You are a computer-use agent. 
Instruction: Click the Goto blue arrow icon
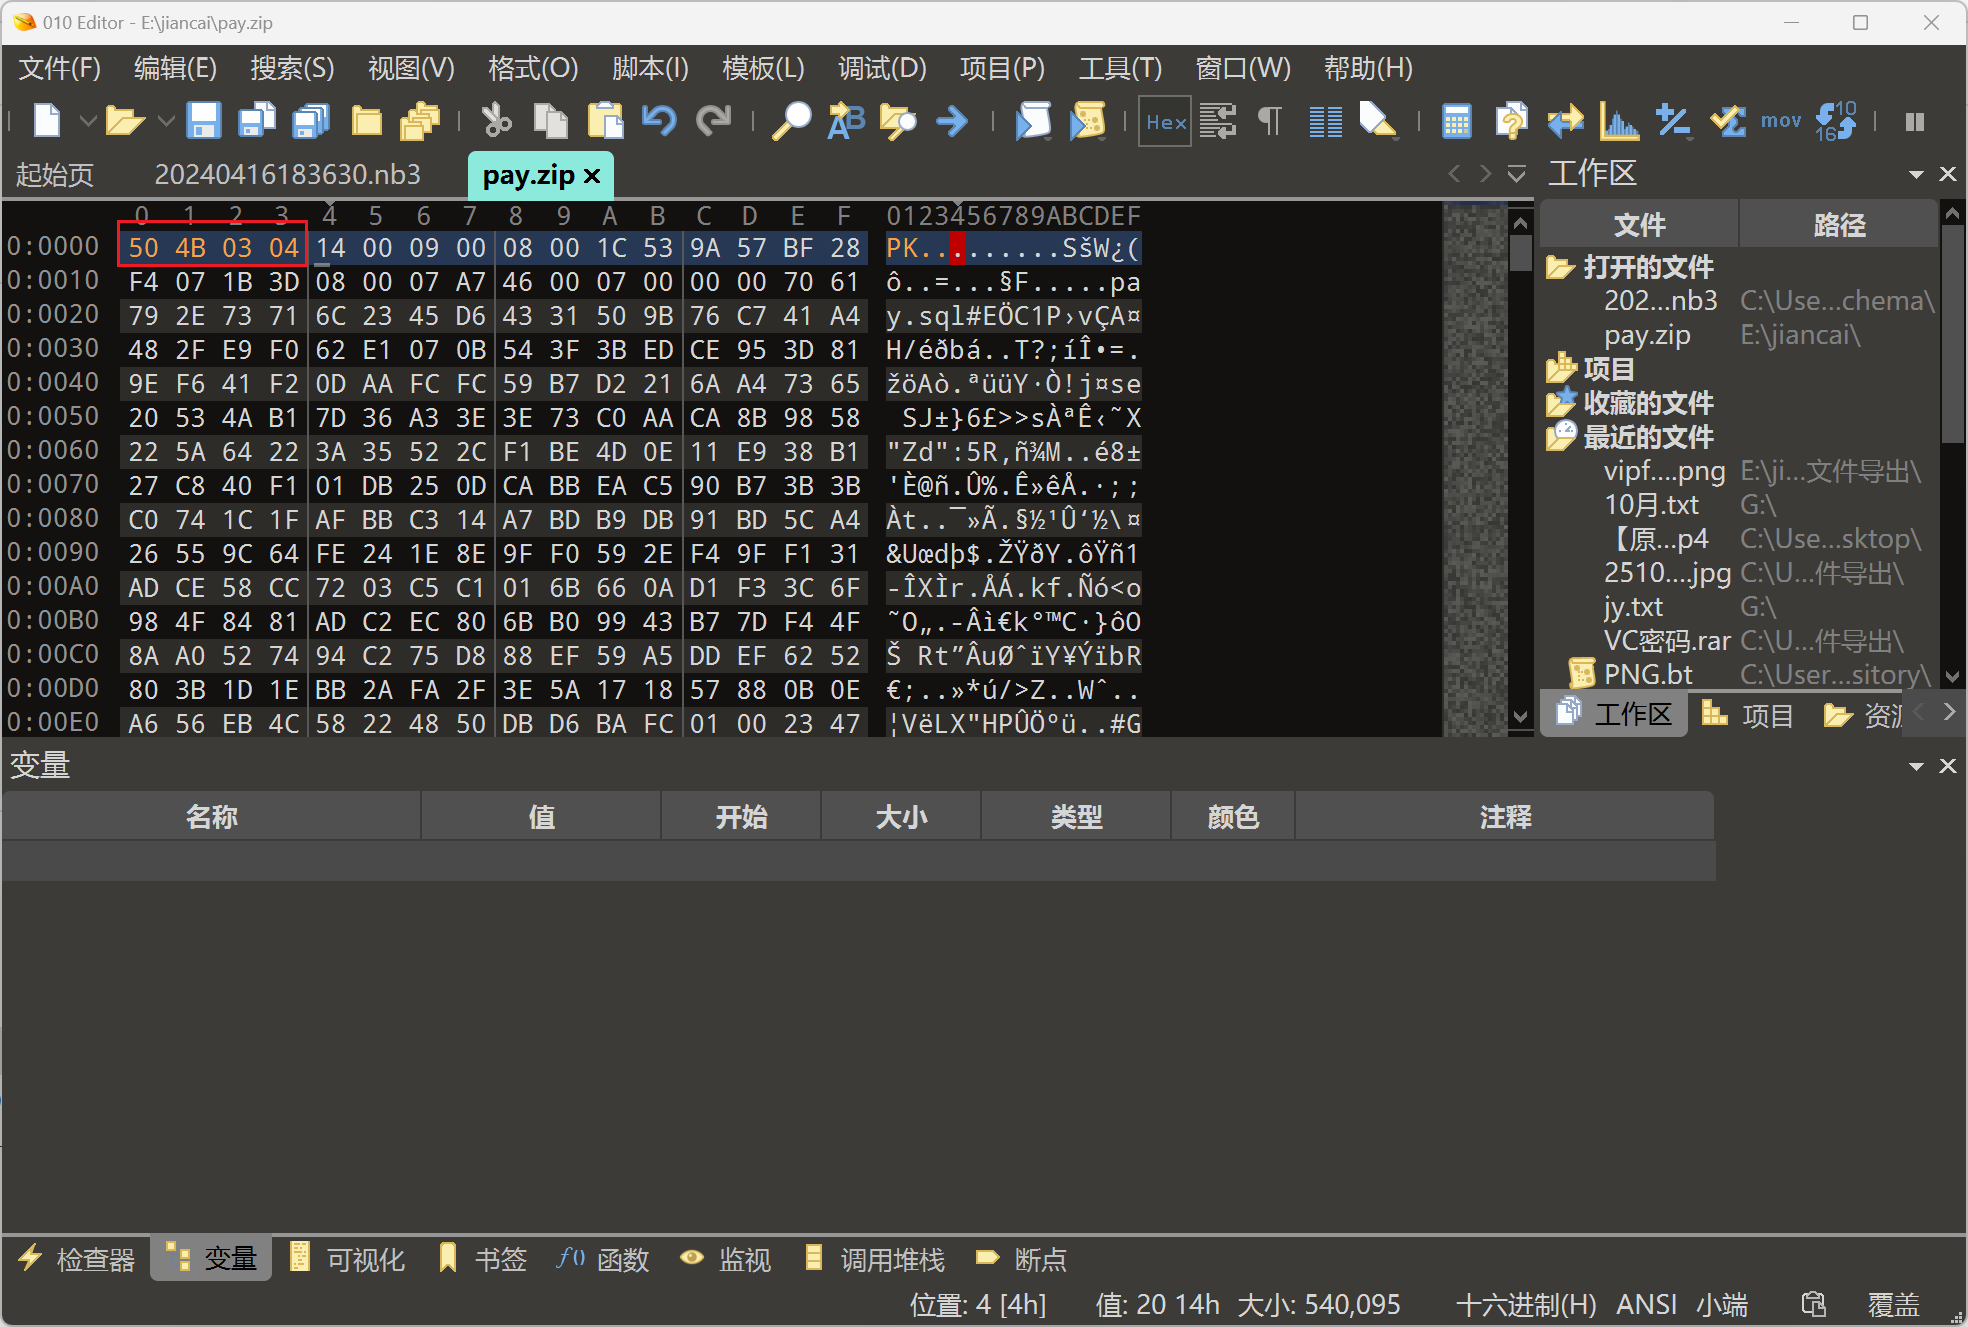tap(952, 121)
